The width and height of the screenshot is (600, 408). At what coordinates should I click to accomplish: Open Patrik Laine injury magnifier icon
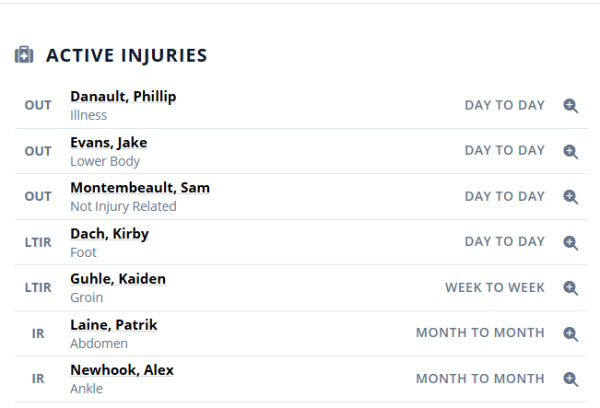point(571,334)
